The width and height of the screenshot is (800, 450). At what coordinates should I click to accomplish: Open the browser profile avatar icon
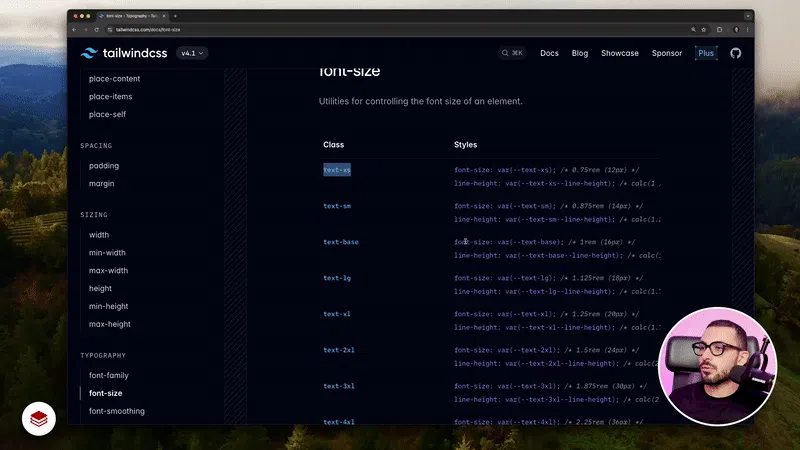736,30
